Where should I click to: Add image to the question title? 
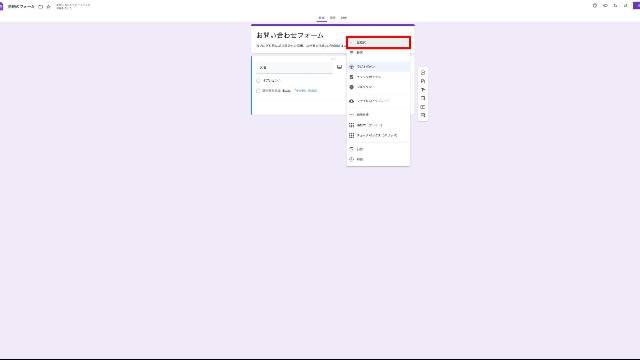(x=339, y=67)
